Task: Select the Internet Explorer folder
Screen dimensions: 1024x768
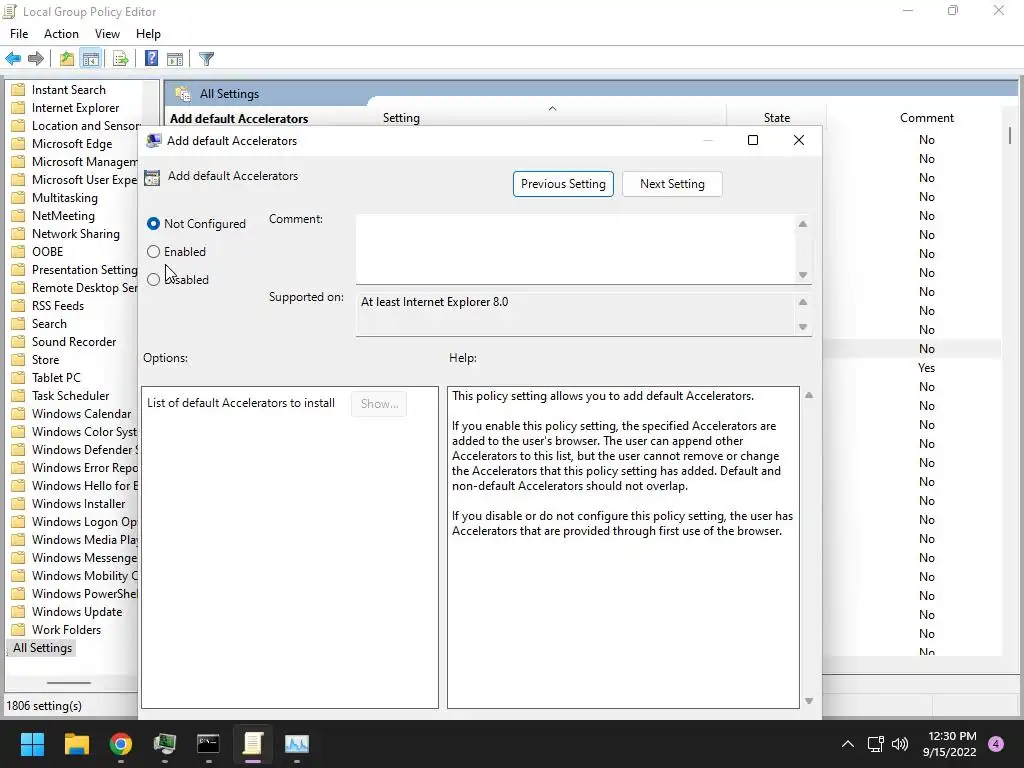Action: point(75,108)
